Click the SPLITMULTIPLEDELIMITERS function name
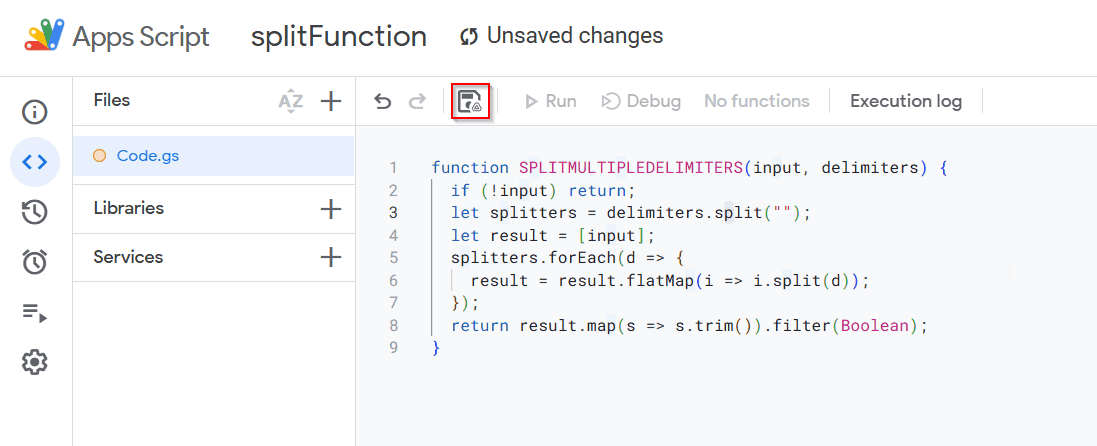The width and height of the screenshot is (1097, 446). pos(631,168)
